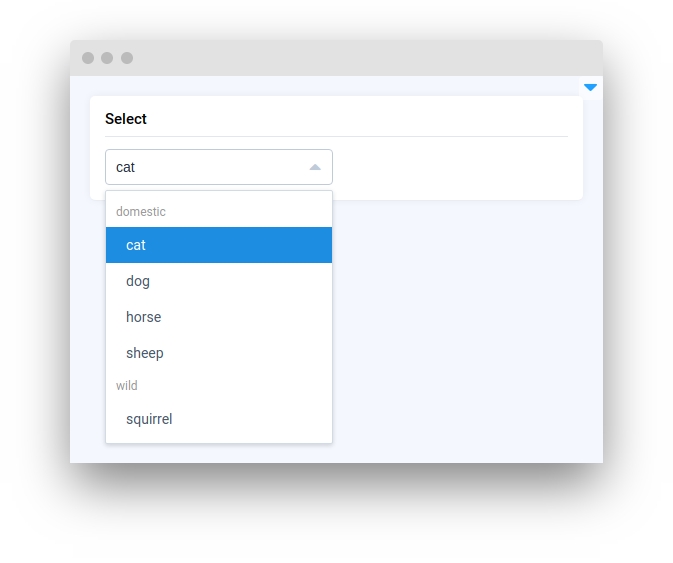
Task: Click the divider line under the Select heading
Action: [x=336, y=136]
